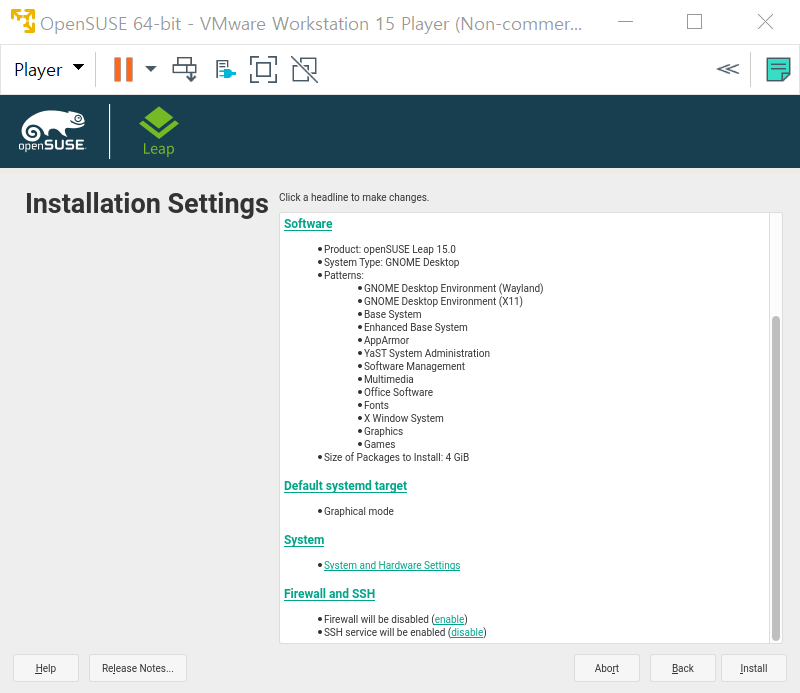800x693 pixels.
Task: Close the VMware Player window
Action: tap(765, 21)
